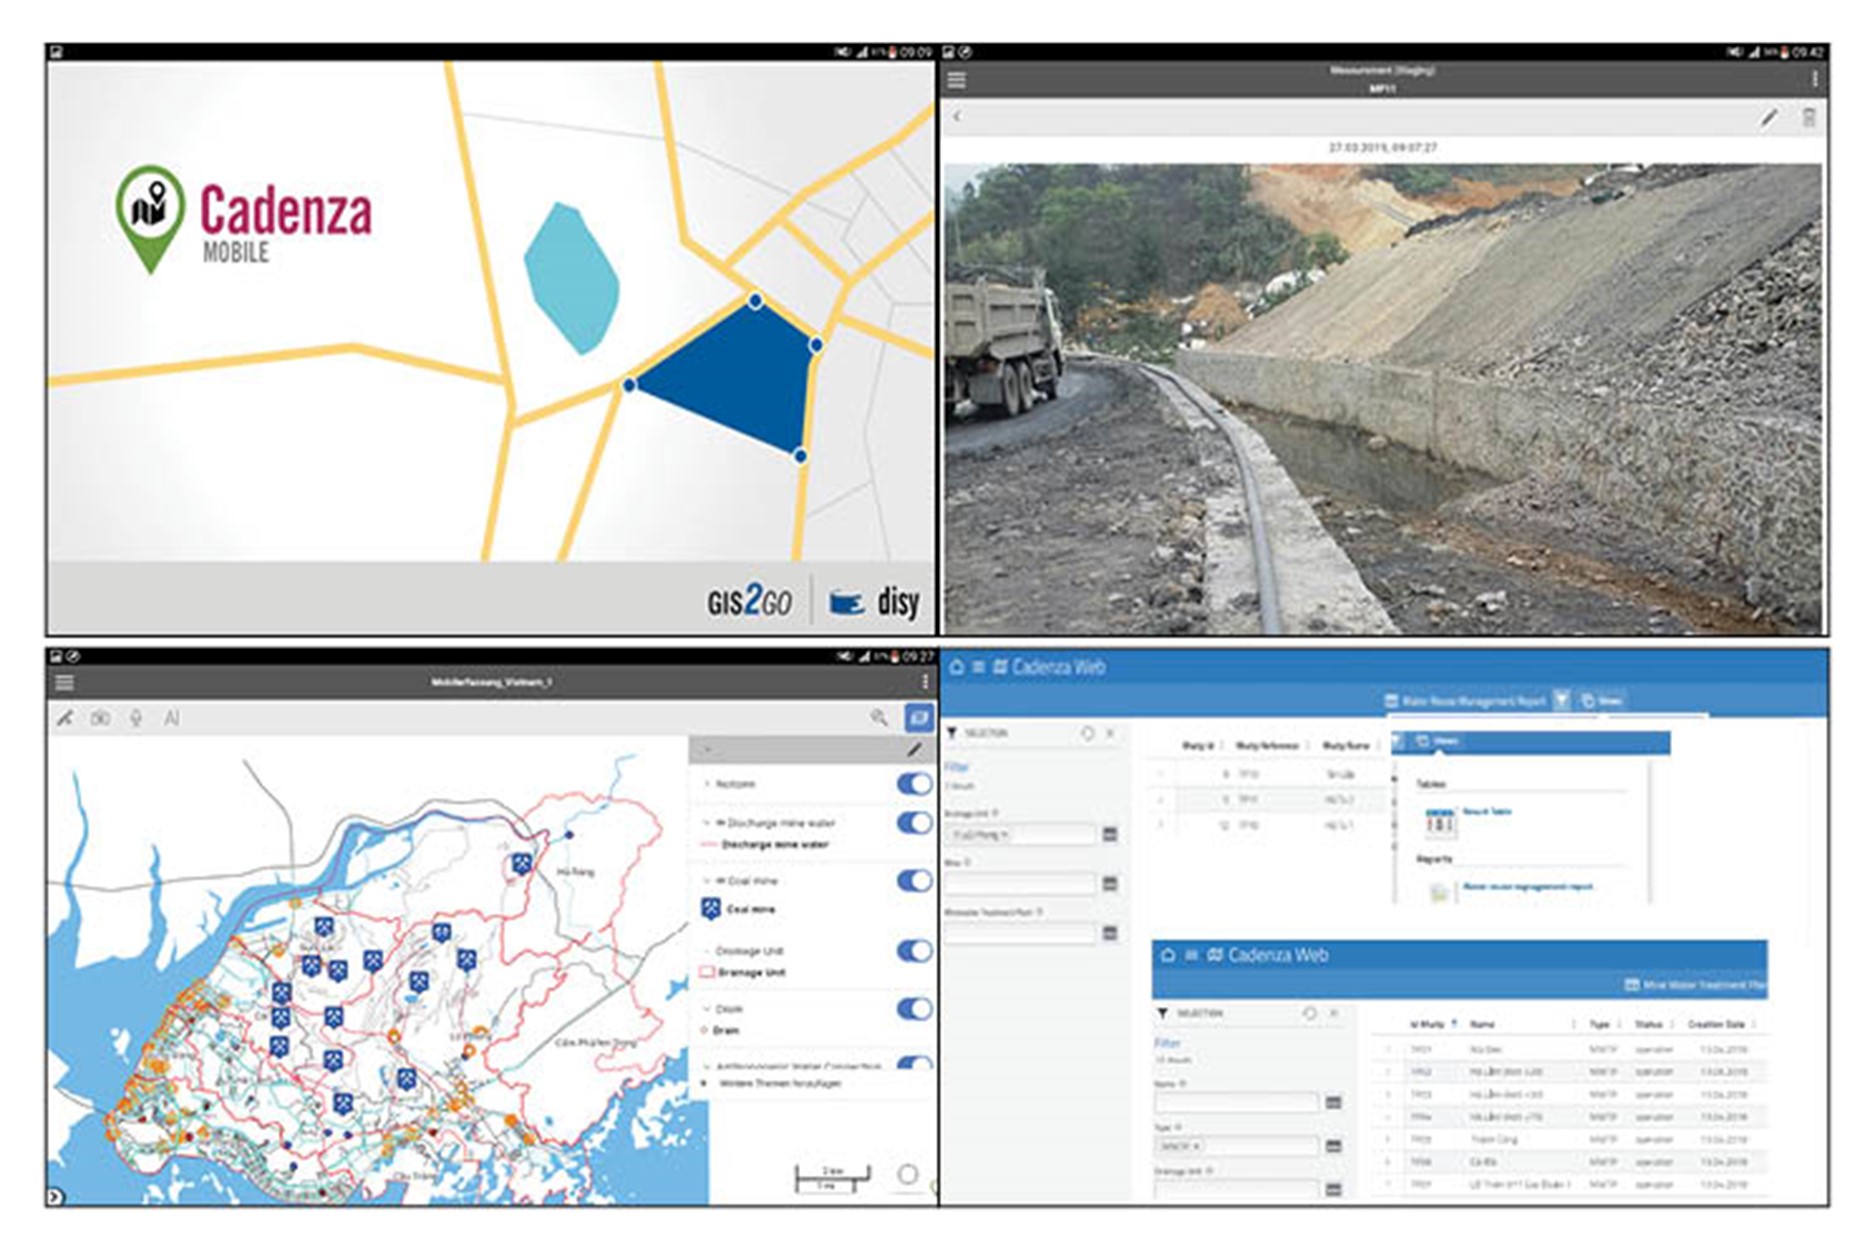Reset the selection in upper Selection panel
Image resolution: width=1875 pixels, height=1250 pixels.
coord(1087,733)
